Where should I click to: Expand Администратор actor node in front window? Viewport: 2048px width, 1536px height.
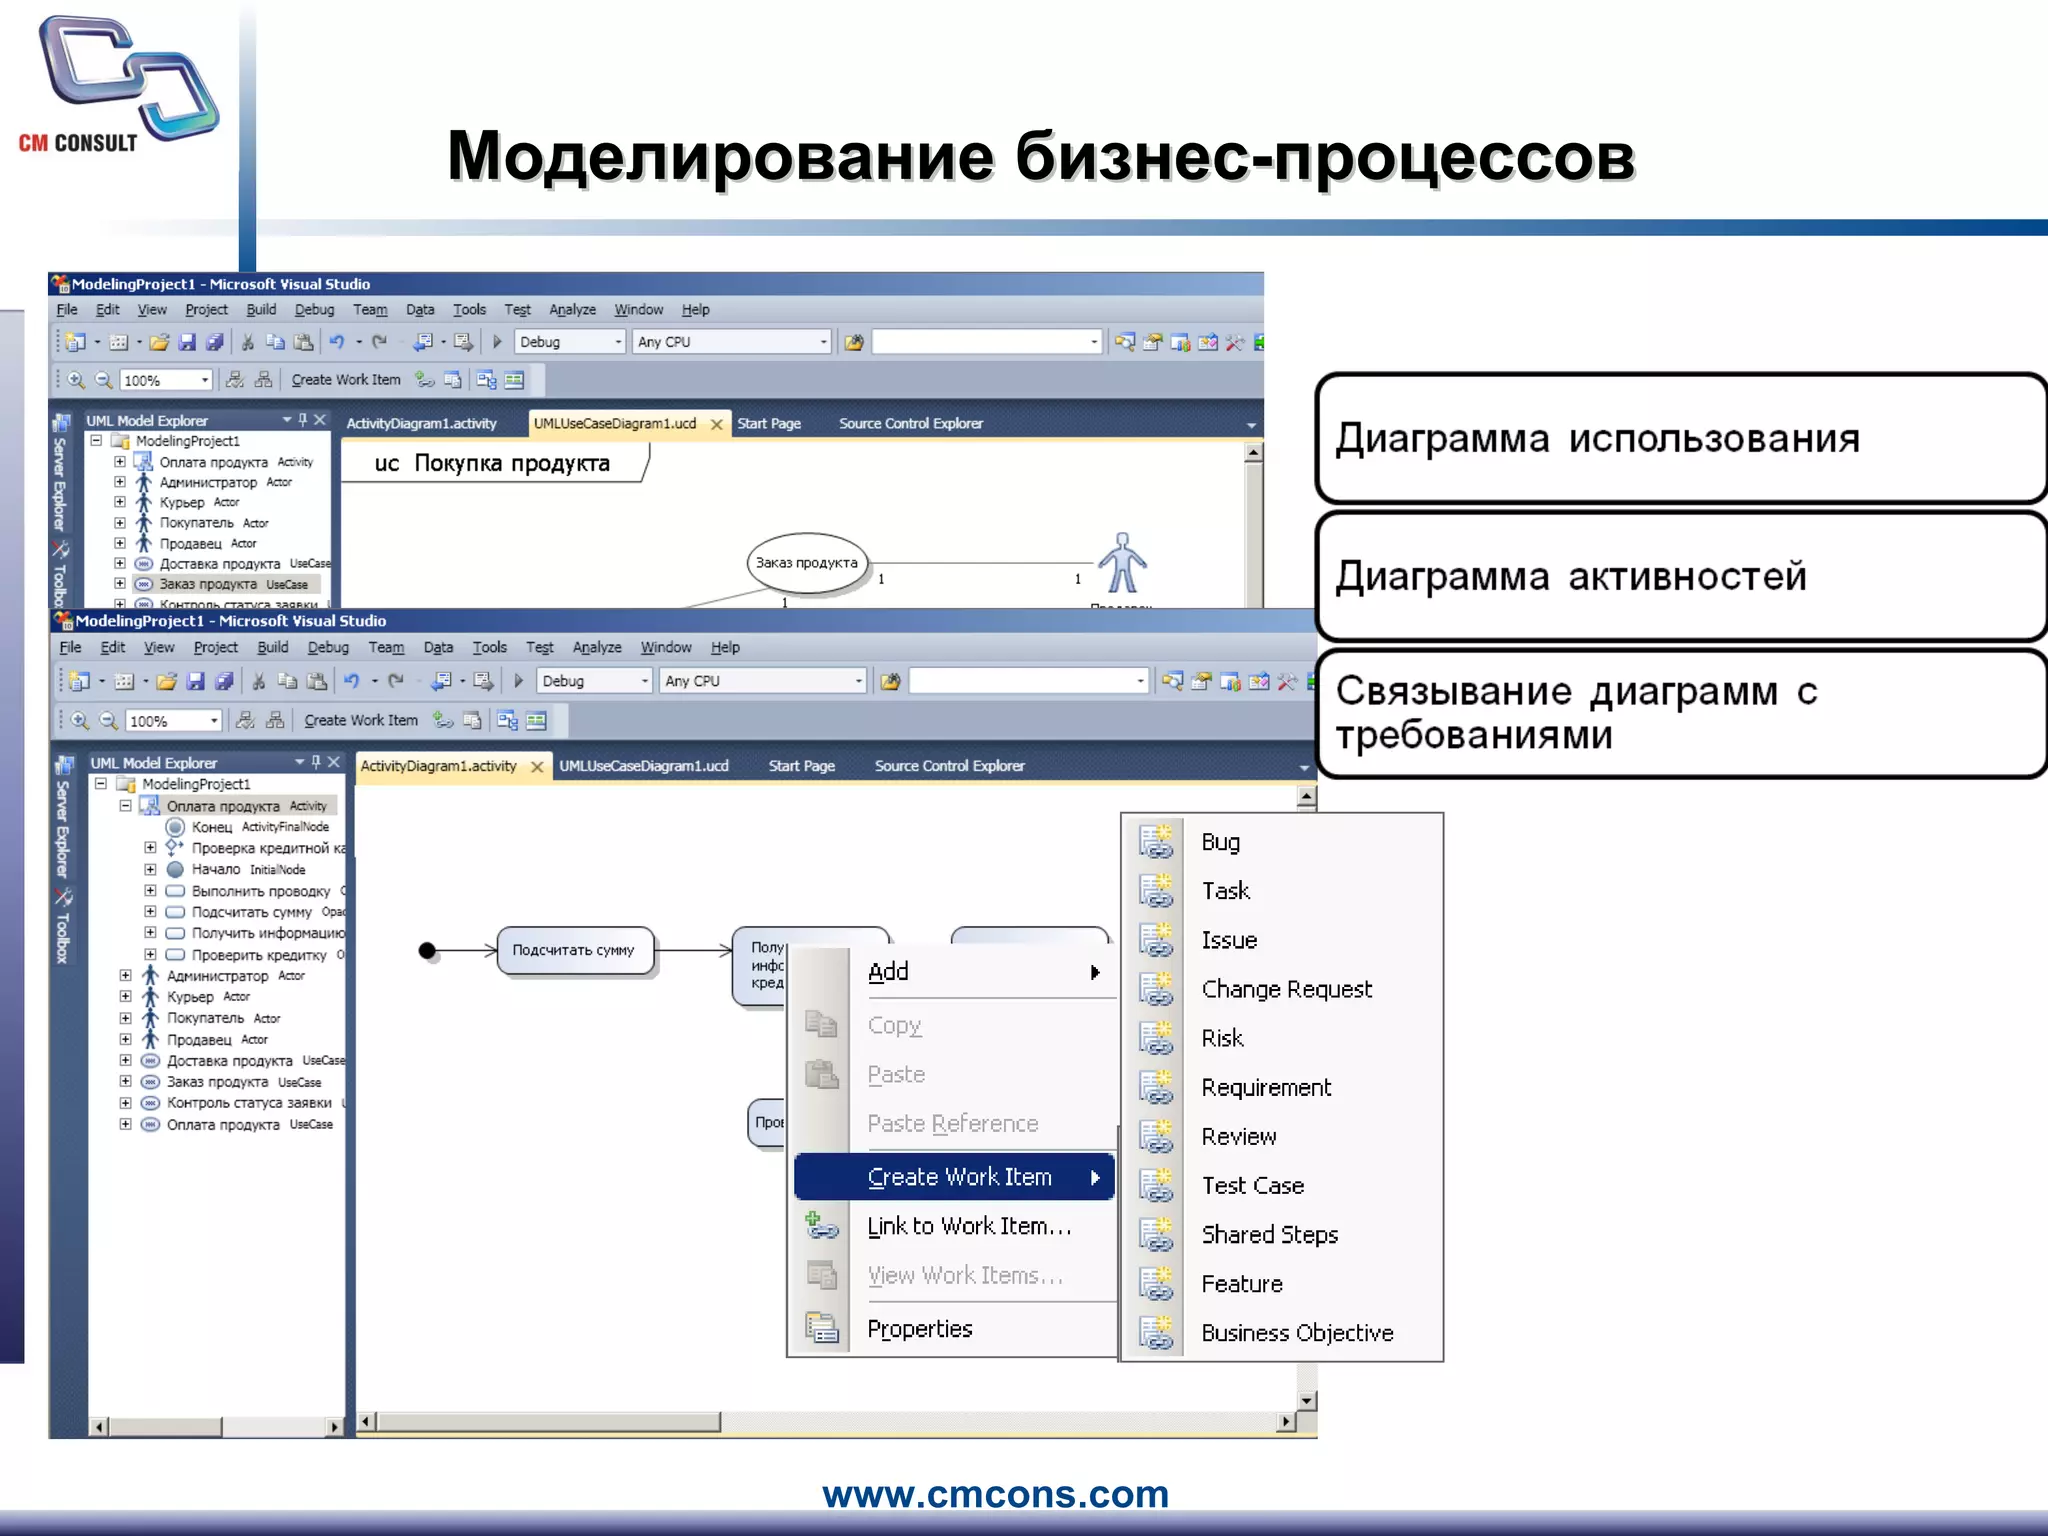[x=125, y=975]
